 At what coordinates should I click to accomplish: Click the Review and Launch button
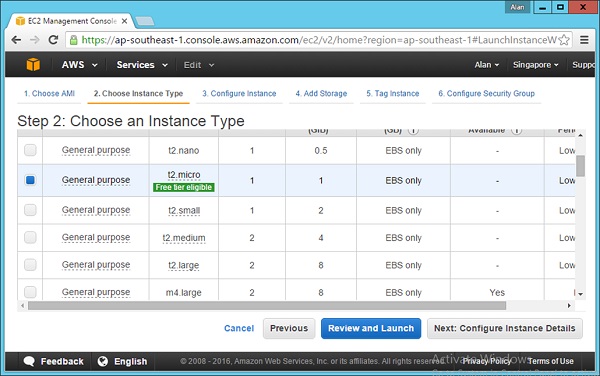(x=371, y=328)
